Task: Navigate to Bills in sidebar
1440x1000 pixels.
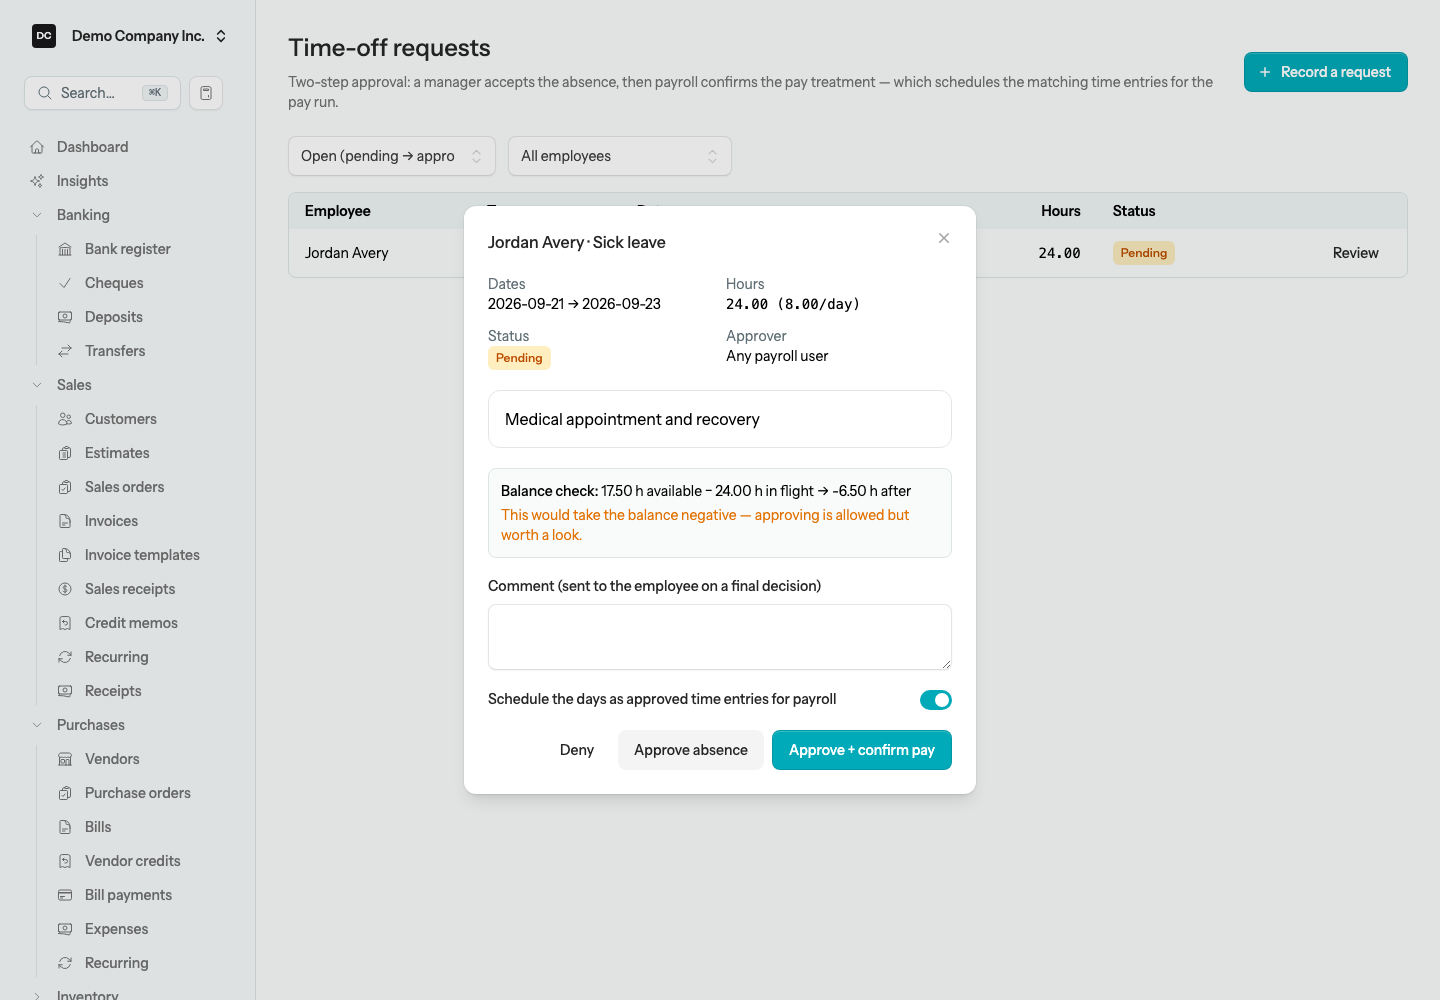Action: (x=98, y=827)
